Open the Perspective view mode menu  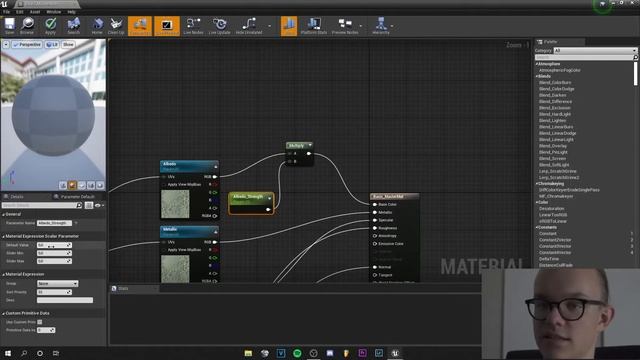[27, 44]
